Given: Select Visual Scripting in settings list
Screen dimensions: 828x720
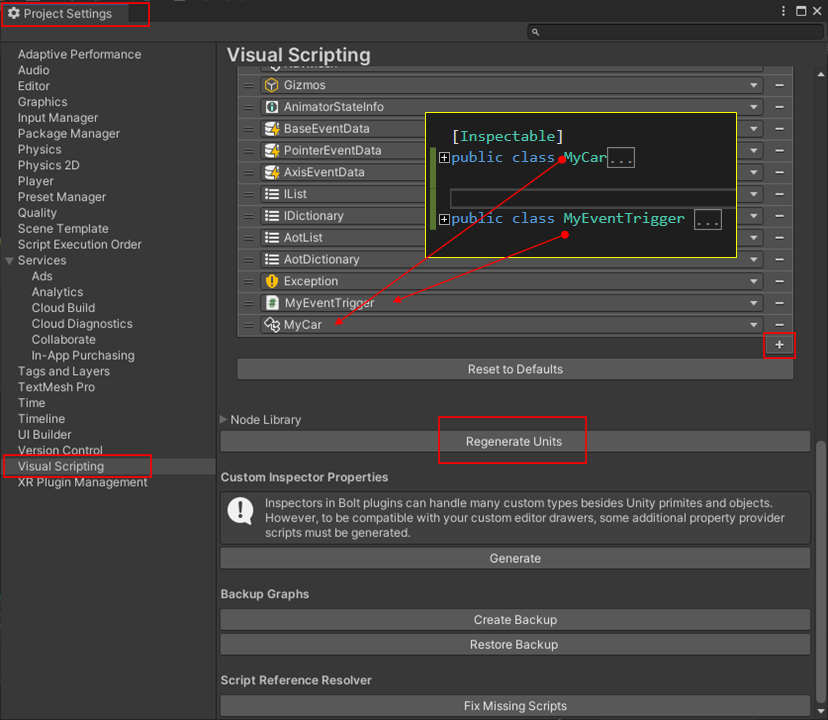Looking at the screenshot, I should pos(61,466).
